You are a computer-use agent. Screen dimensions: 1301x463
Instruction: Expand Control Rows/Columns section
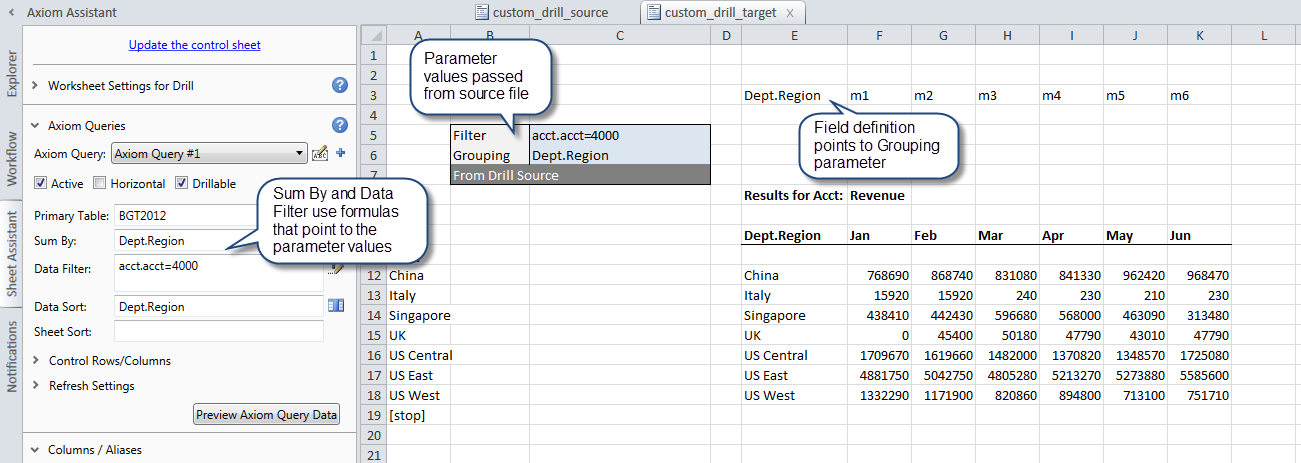[35, 360]
